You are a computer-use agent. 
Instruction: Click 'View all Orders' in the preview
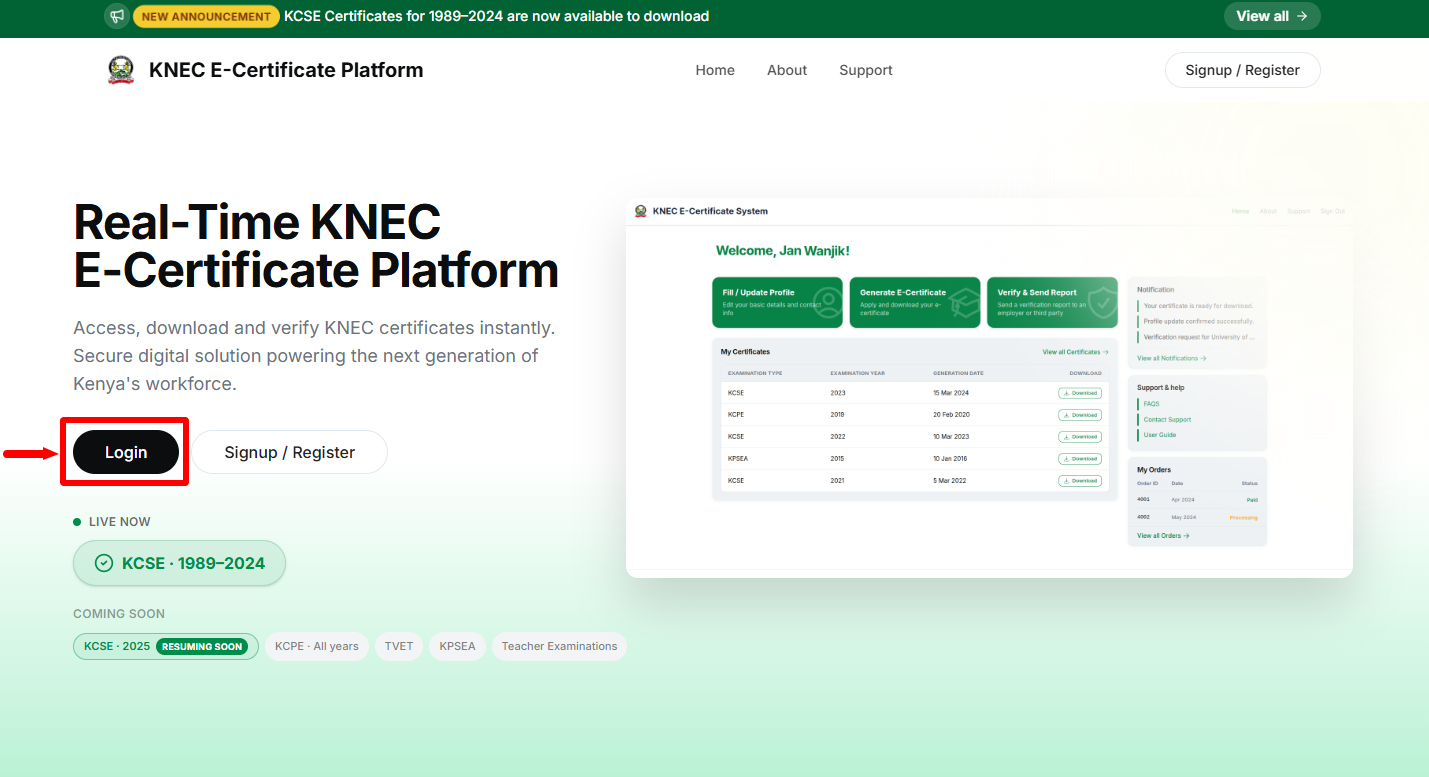coord(1163,536)
